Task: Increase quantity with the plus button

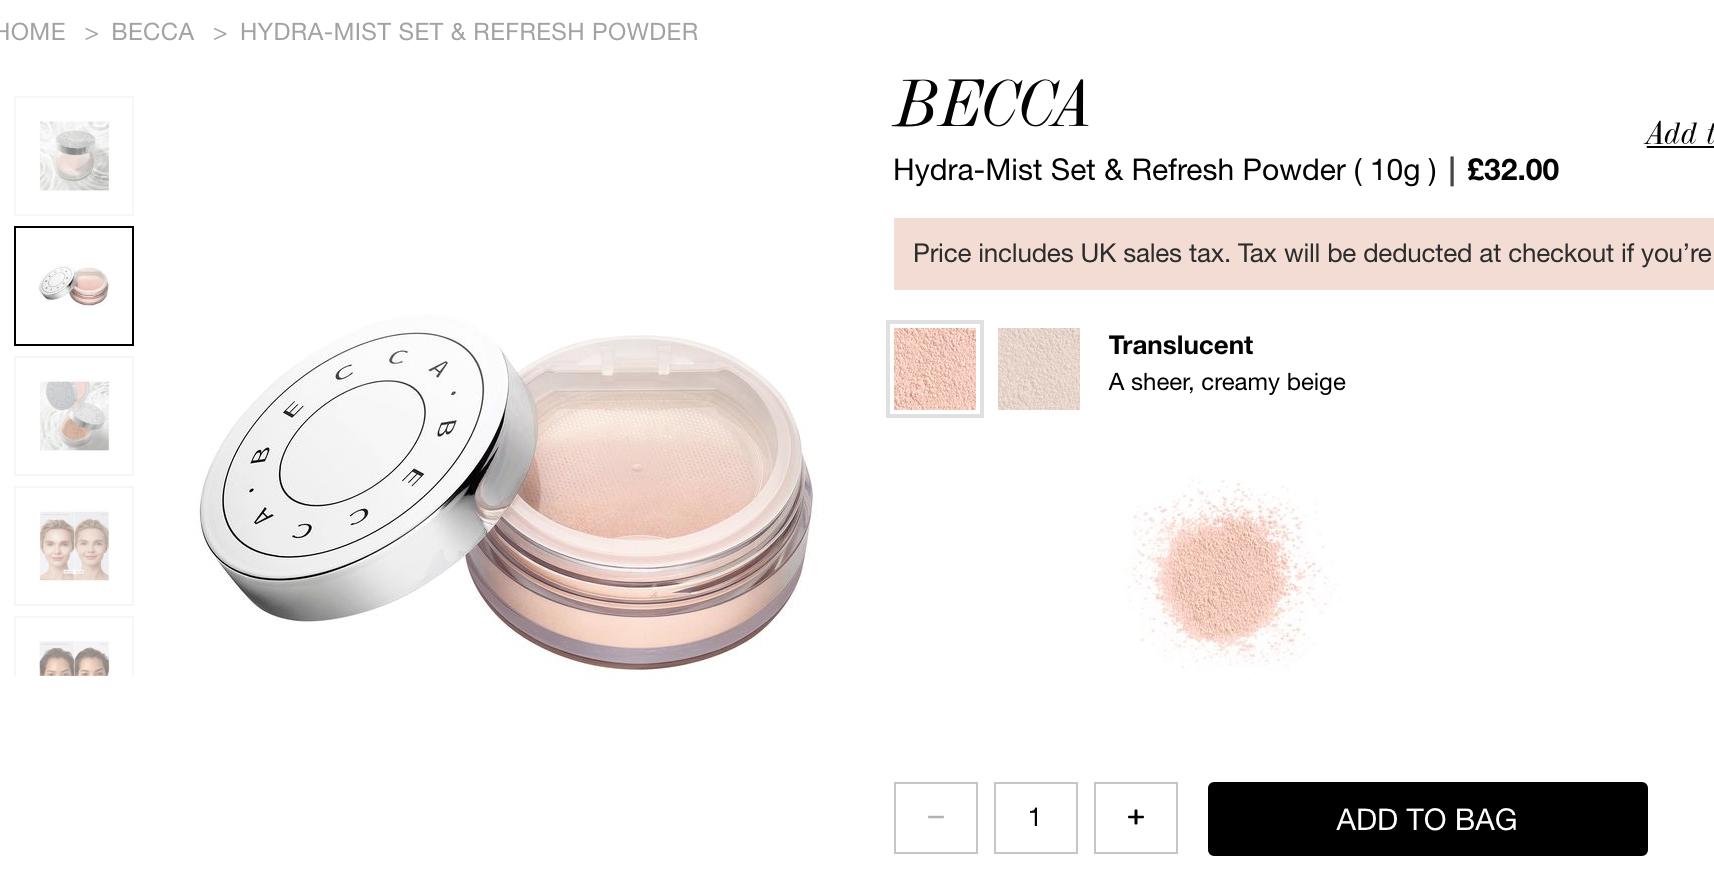Action: coord(1135,818)
